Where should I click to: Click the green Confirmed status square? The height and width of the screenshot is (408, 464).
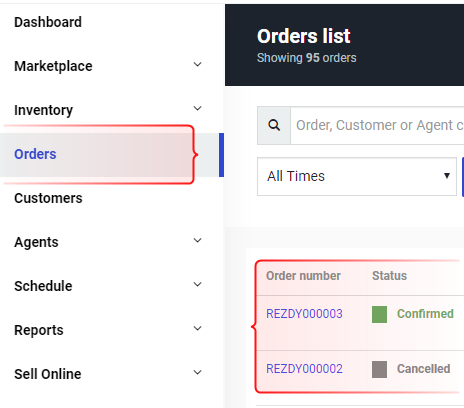[x=379, y=314]
